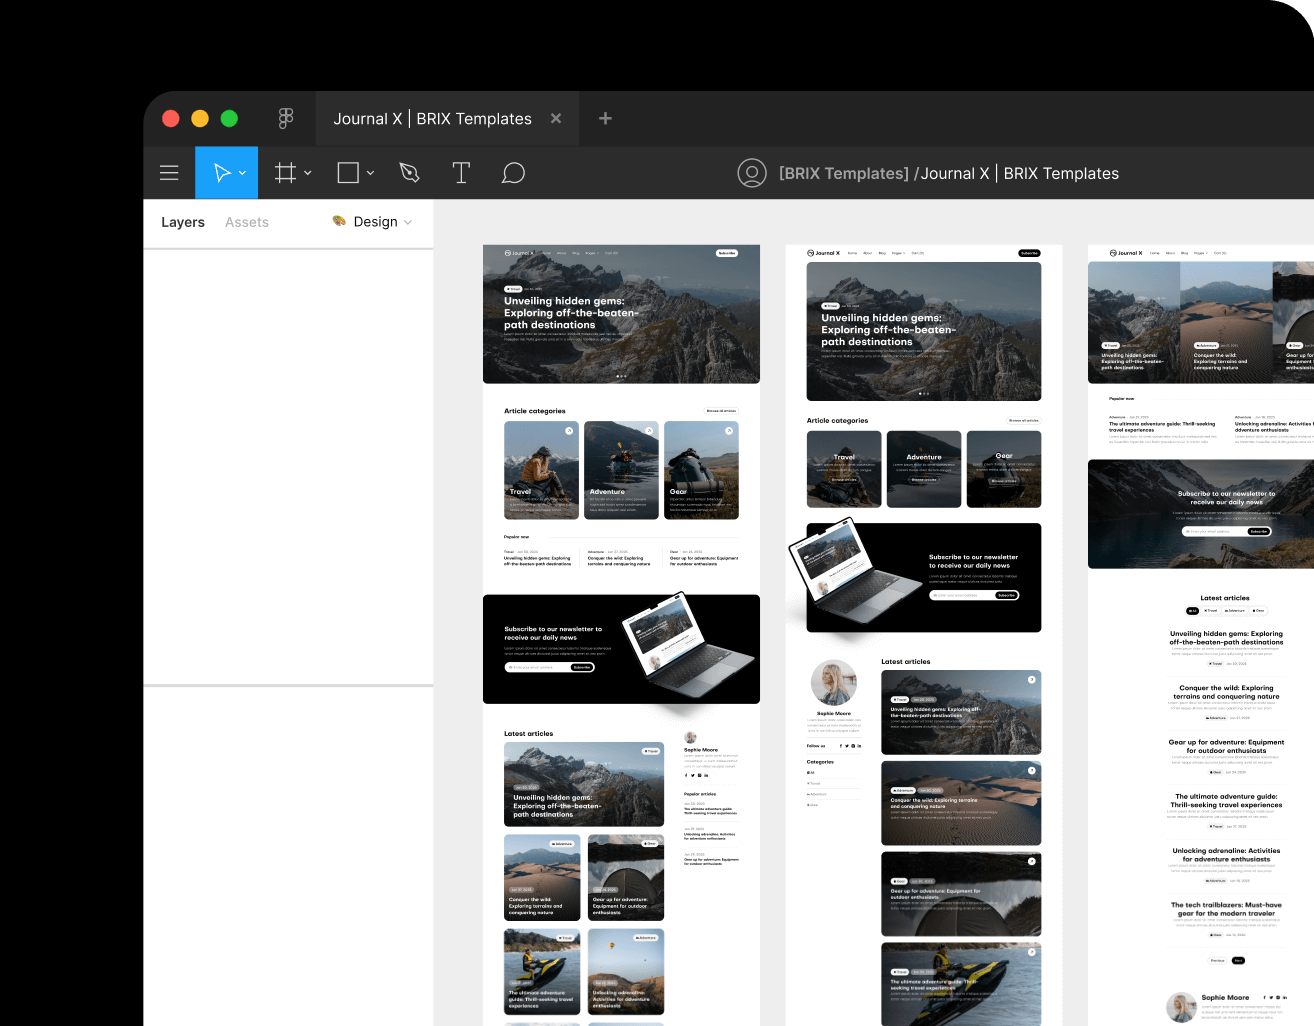Click The tech trailblazers article title
Viewport: 1314px width, 1026px height.
click(1226, 909)
